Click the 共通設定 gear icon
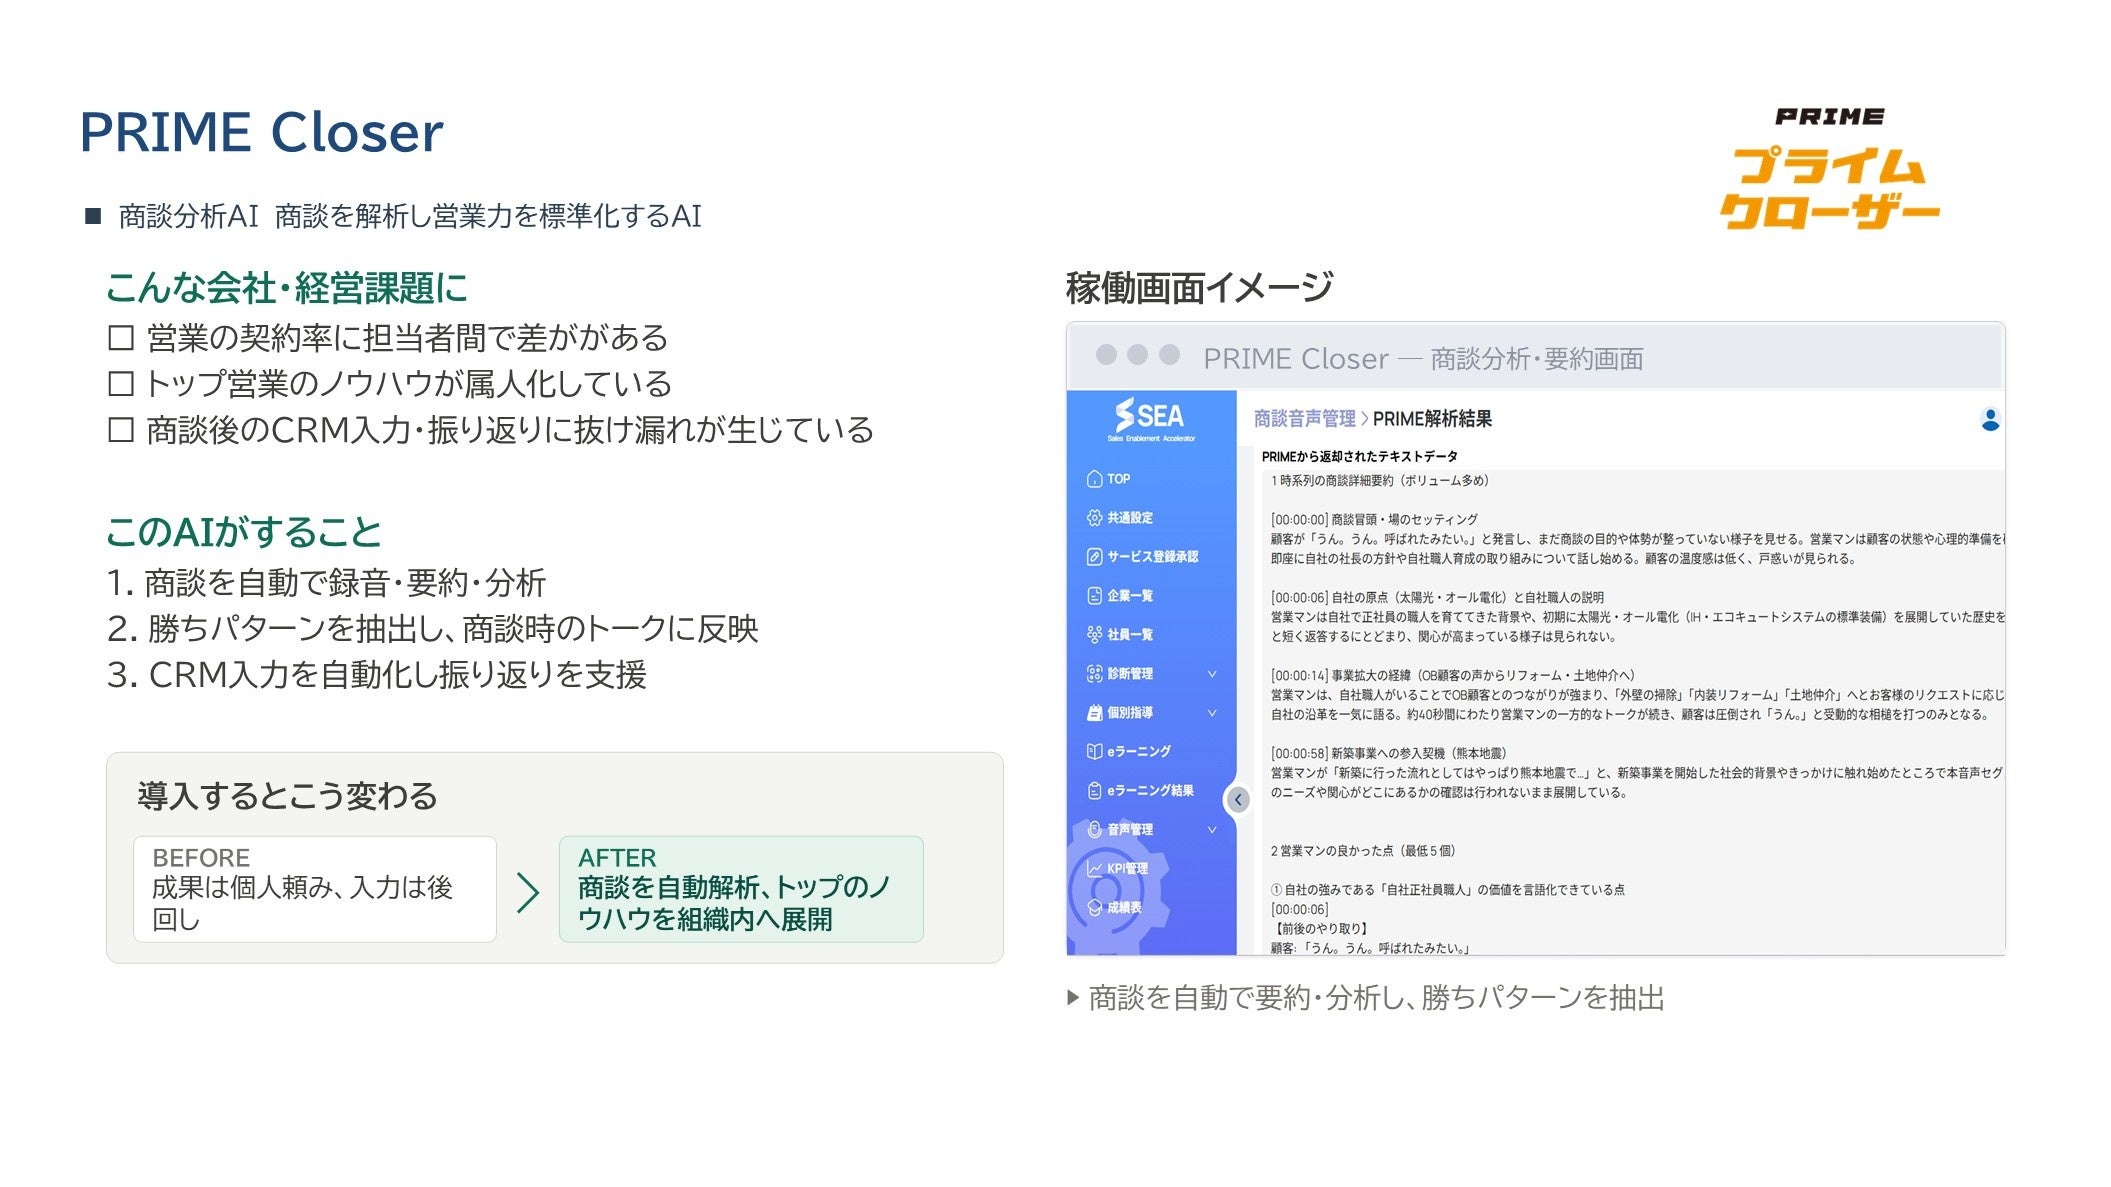Viewport: 2111px width, 1187px height. pos(1094,518)
